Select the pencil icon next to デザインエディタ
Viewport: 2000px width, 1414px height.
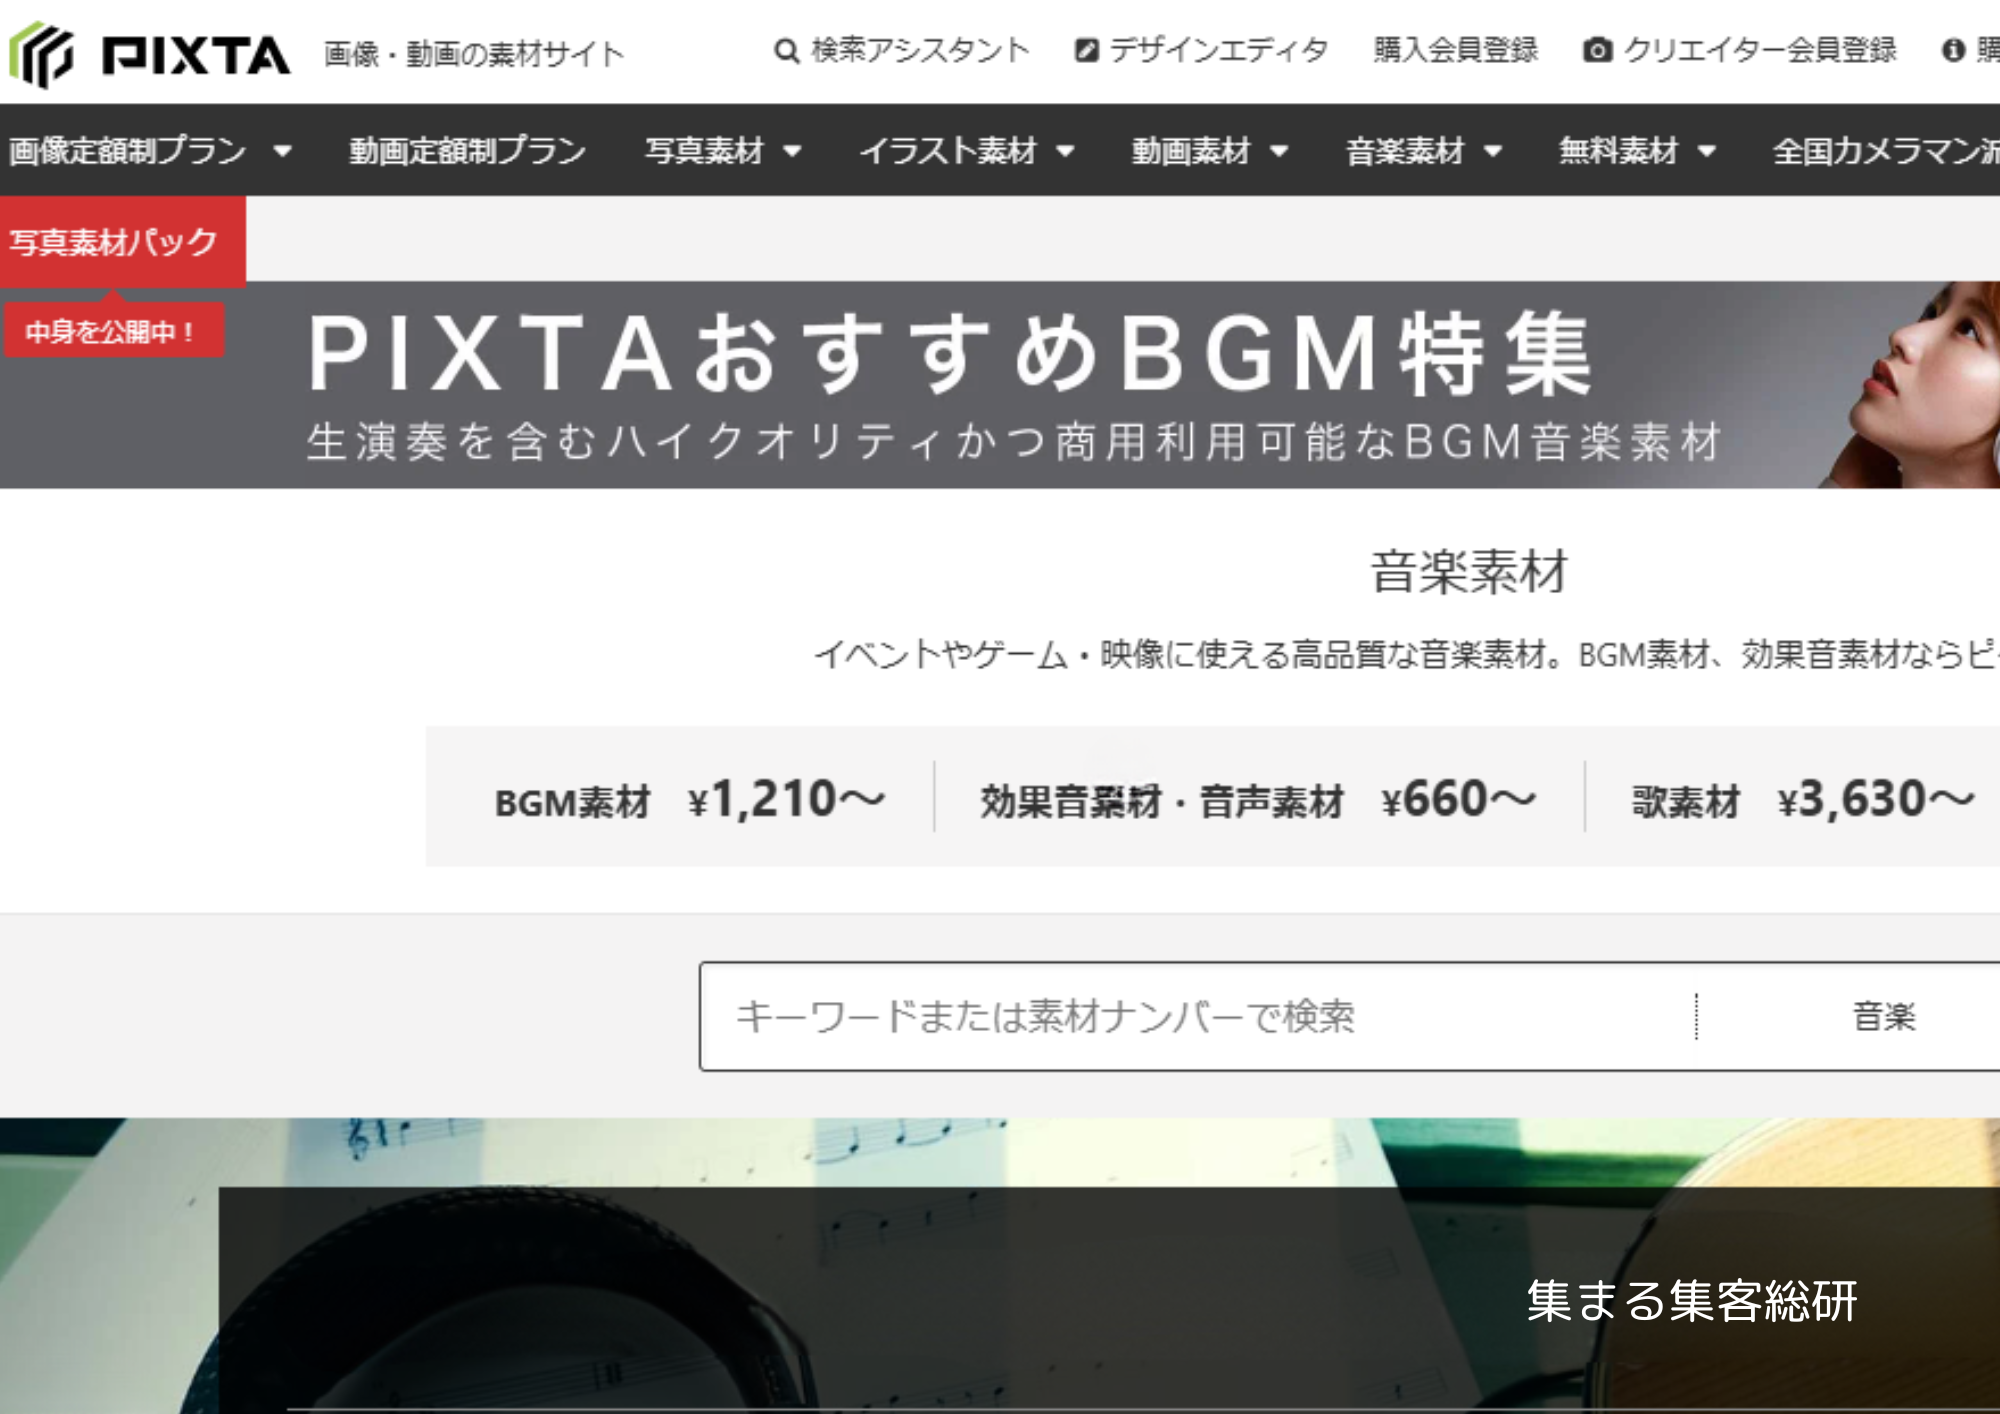(x=1085, y=49)
